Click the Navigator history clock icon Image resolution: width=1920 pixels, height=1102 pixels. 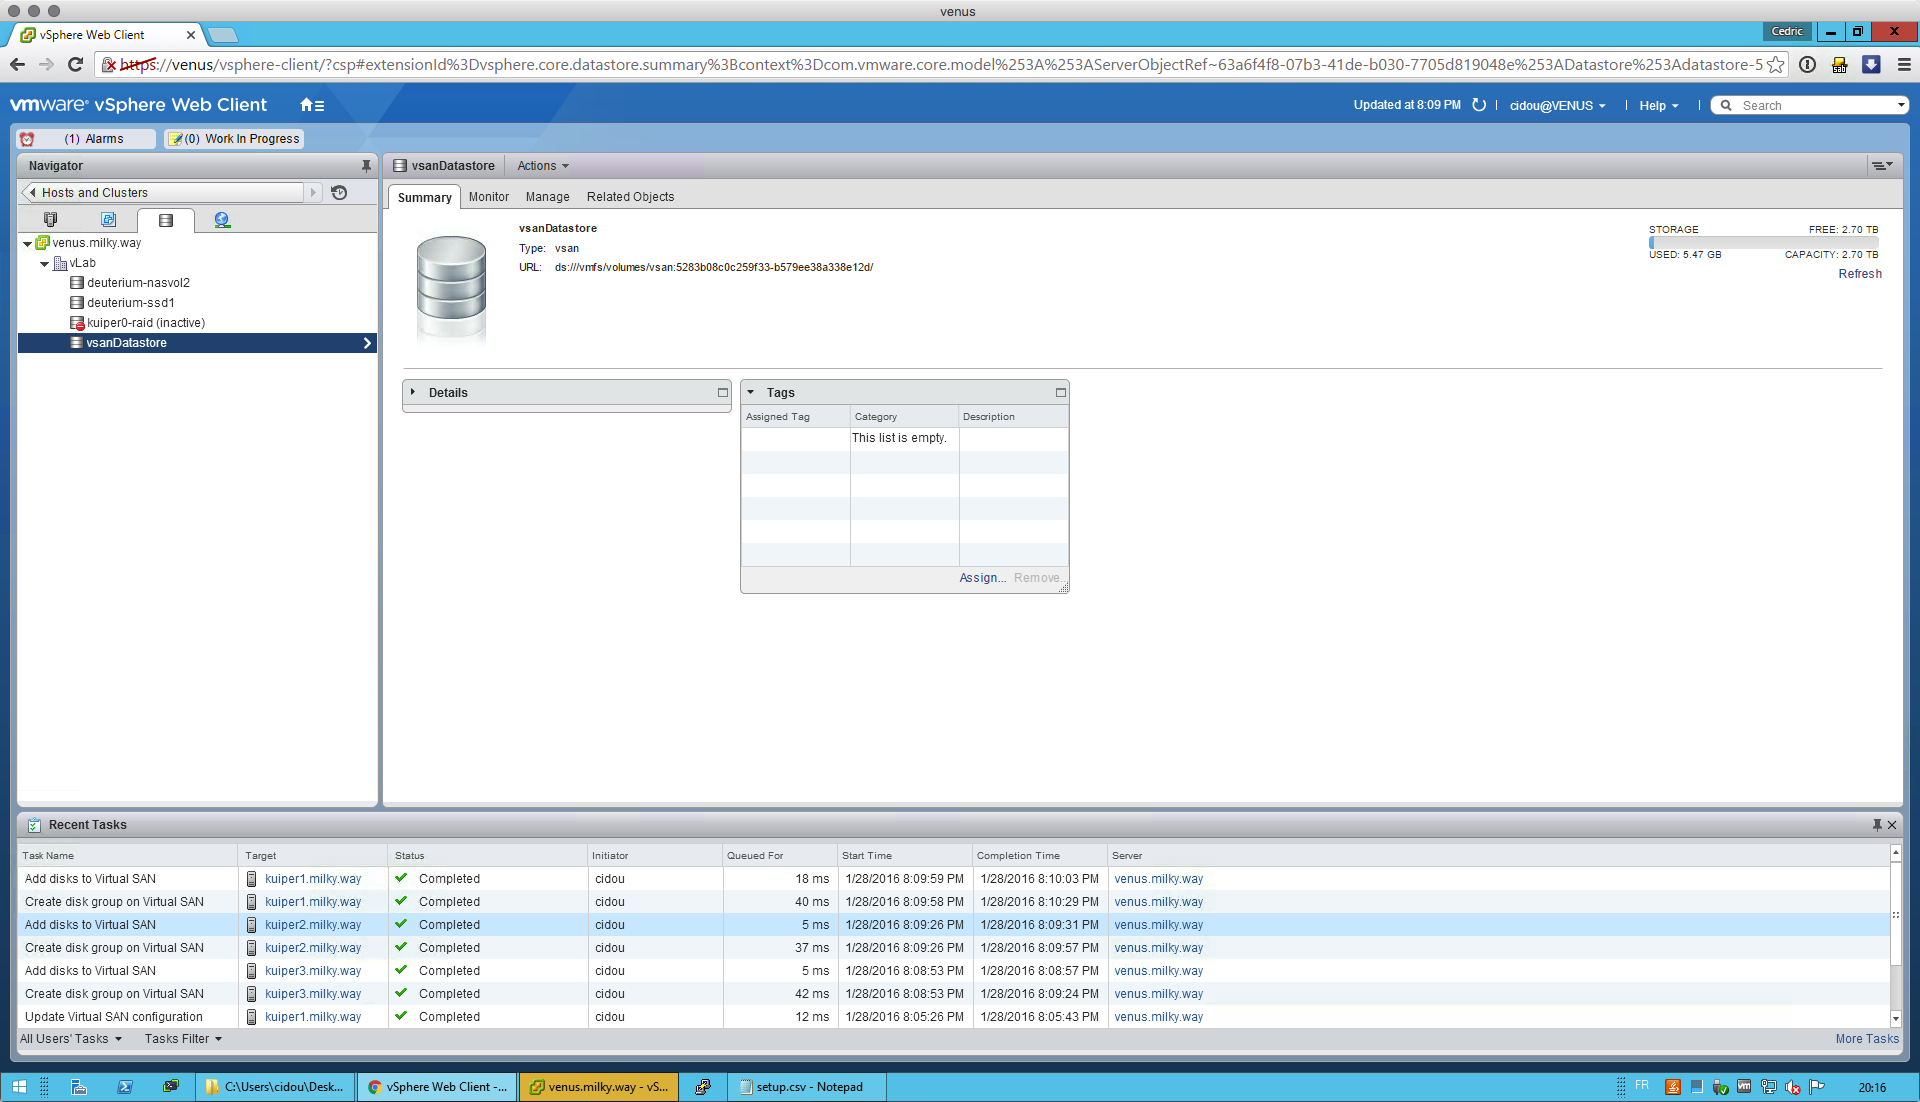click(x=339, y=193)
